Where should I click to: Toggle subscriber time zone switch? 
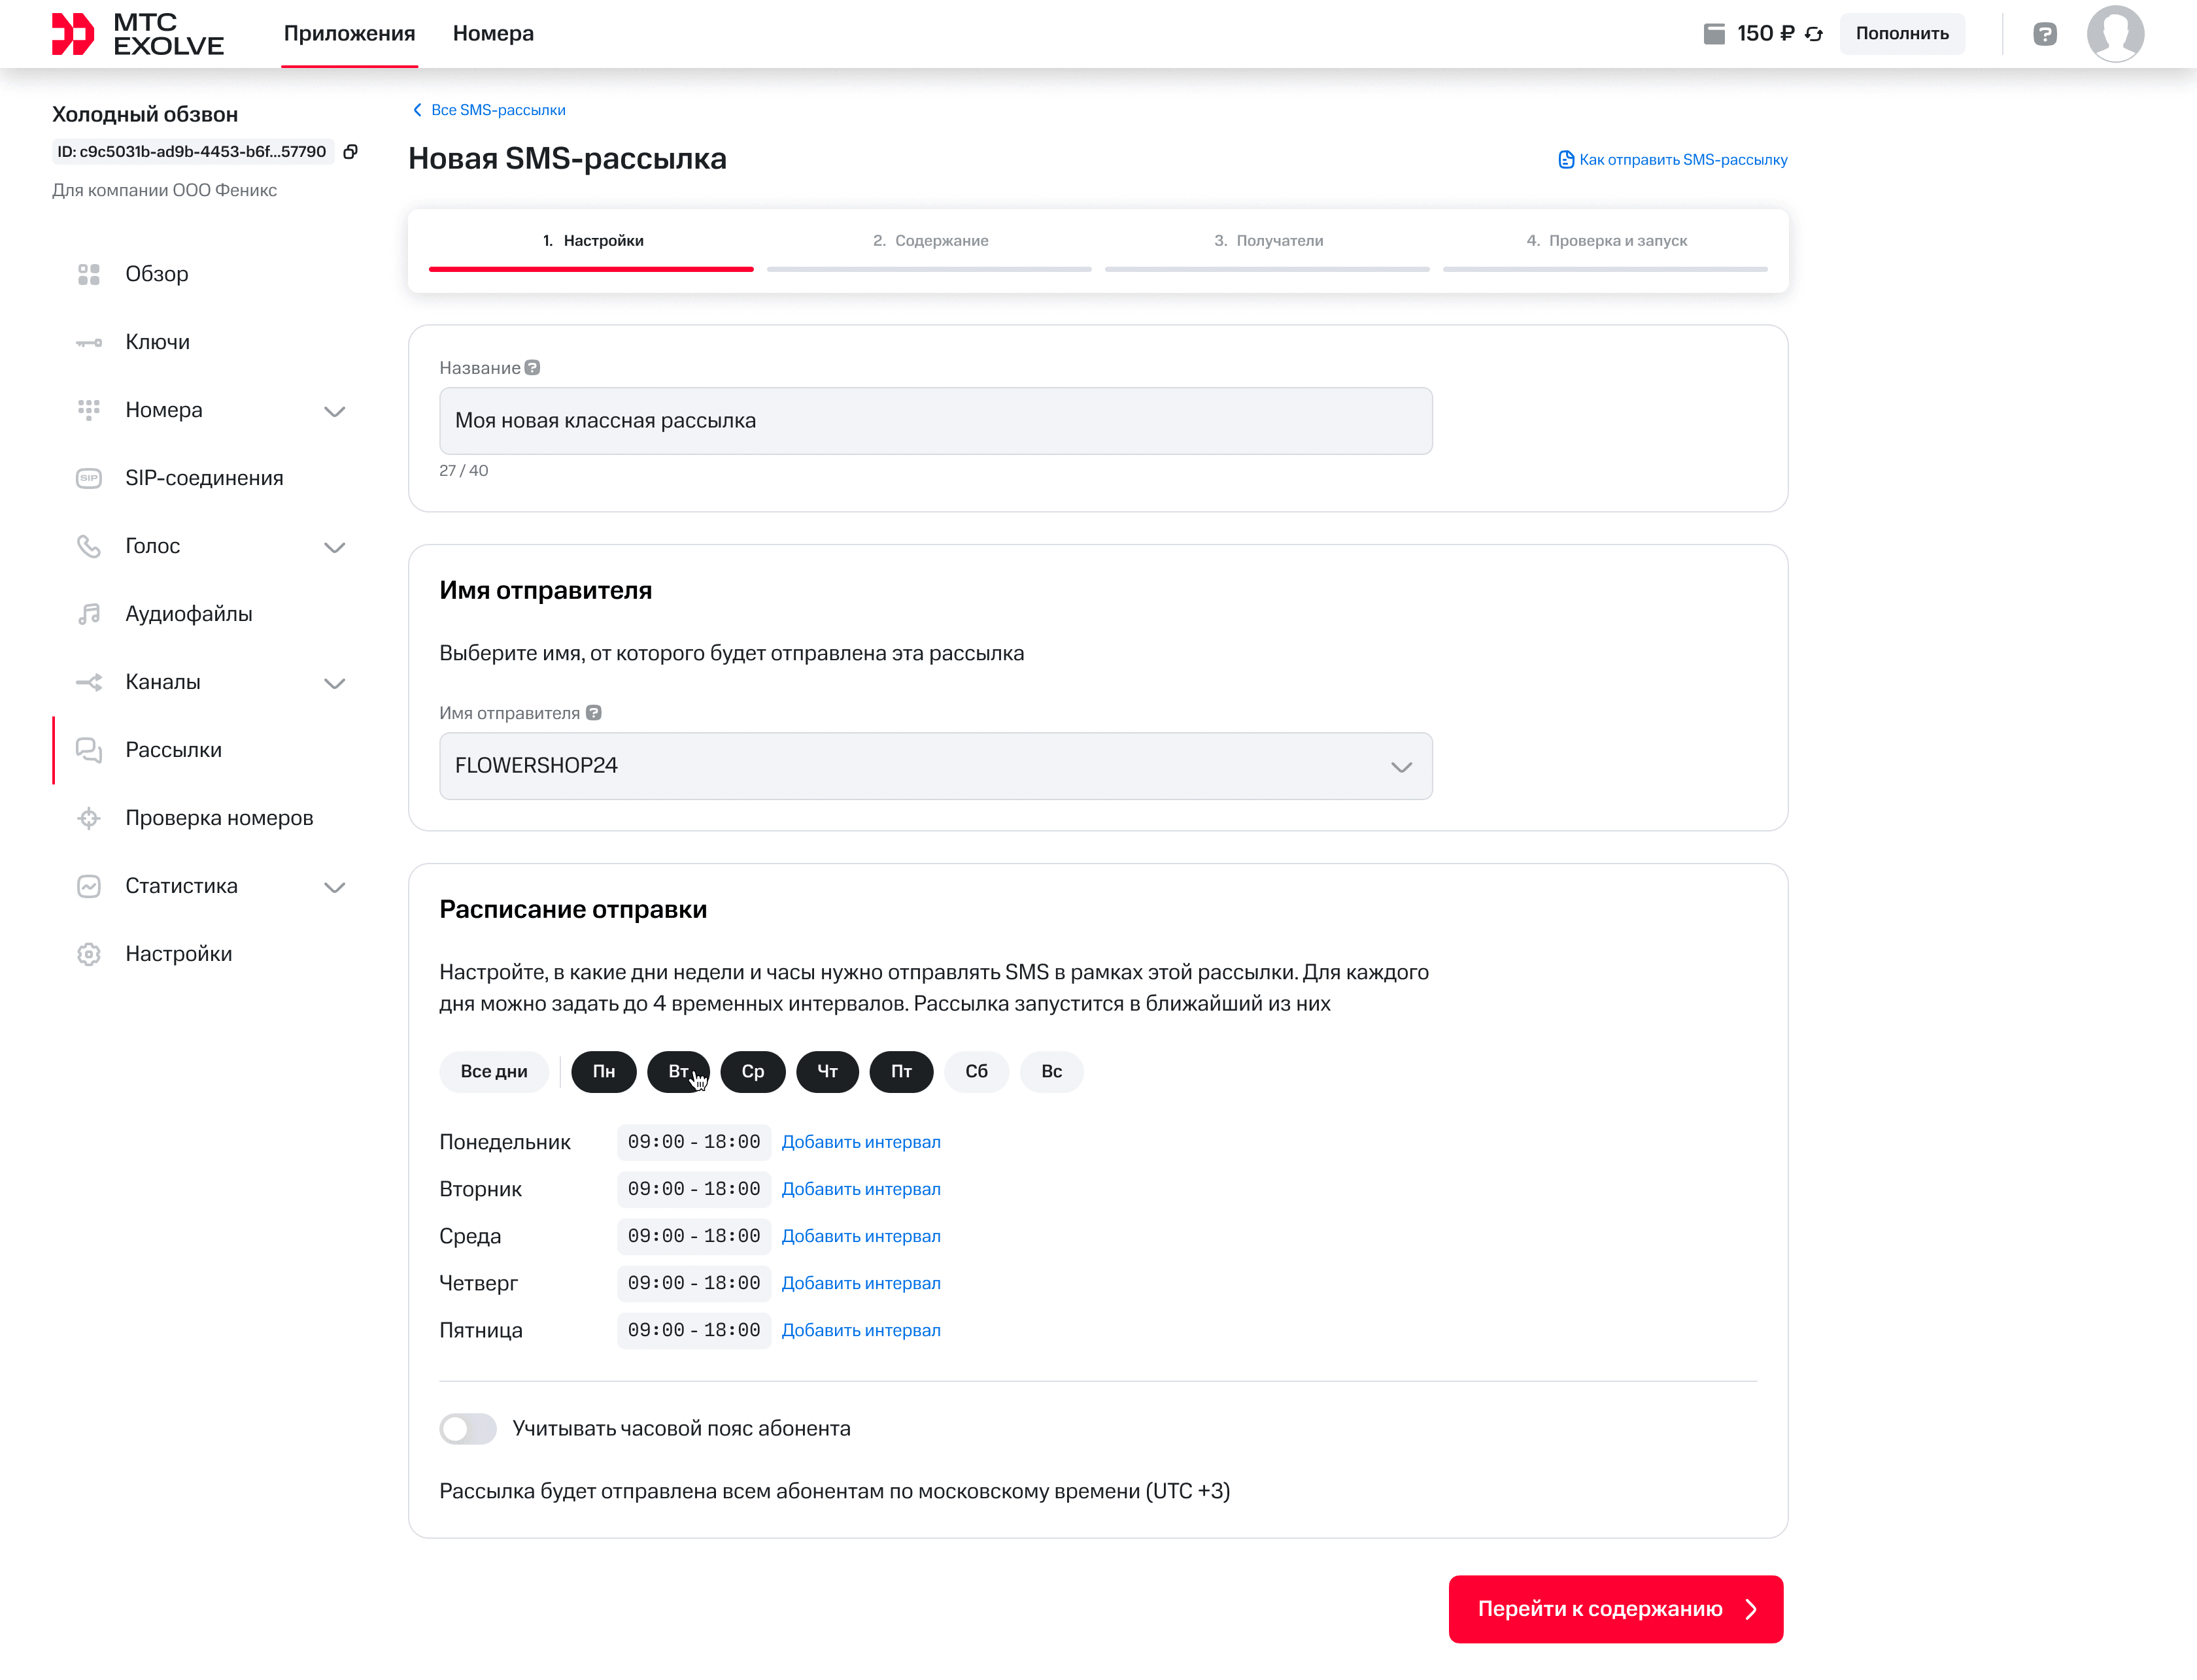click(x=468, y=1428)
